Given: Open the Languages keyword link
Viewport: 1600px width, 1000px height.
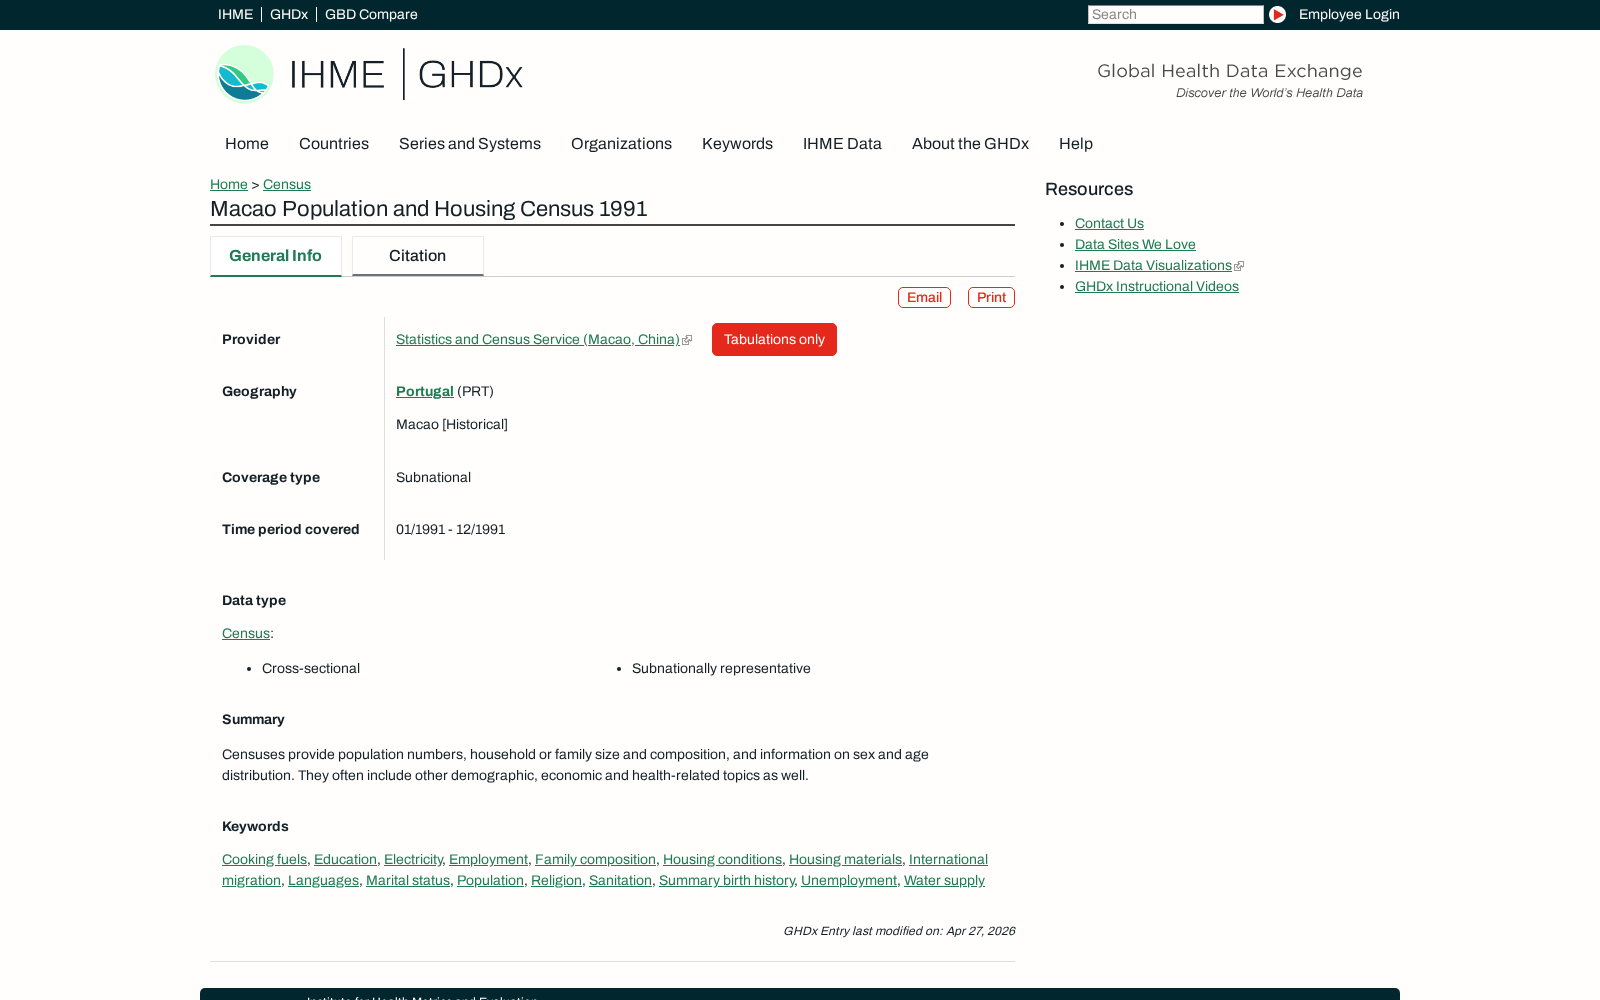Looking at the screenshot, I should click(x=323, y=881).
